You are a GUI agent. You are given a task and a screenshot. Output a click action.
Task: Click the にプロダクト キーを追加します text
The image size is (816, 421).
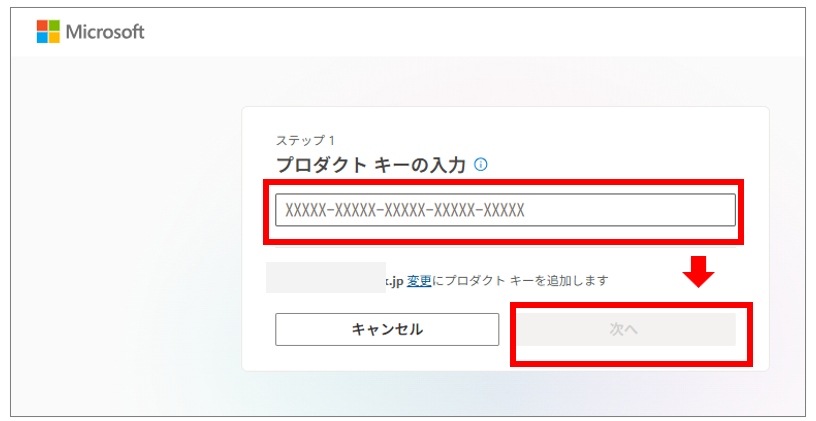(520, 281)
